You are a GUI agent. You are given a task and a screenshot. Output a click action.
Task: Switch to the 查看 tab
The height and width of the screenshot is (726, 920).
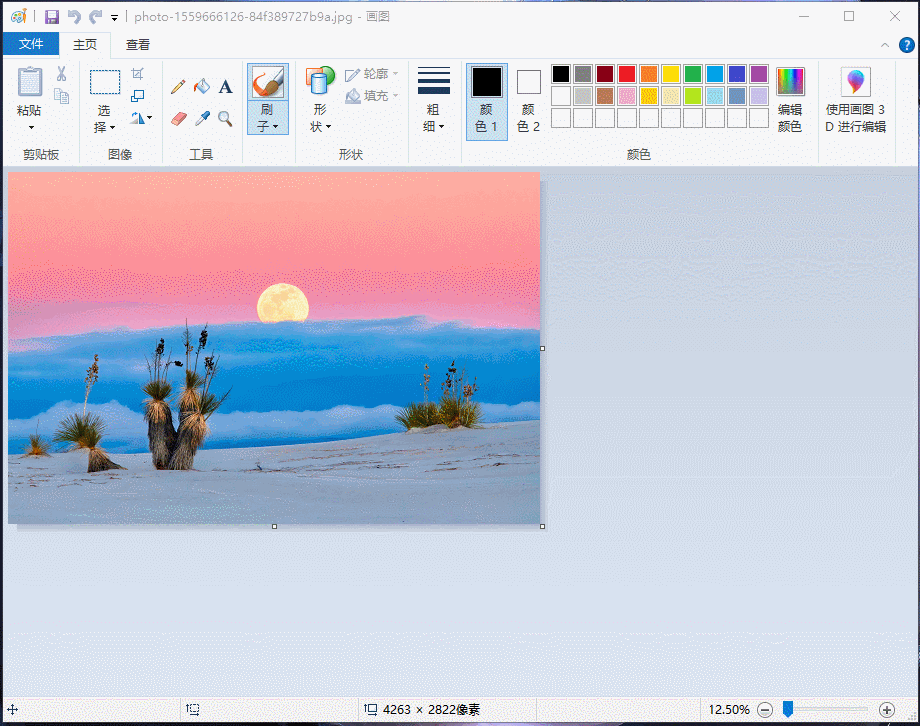pos(138,44)
